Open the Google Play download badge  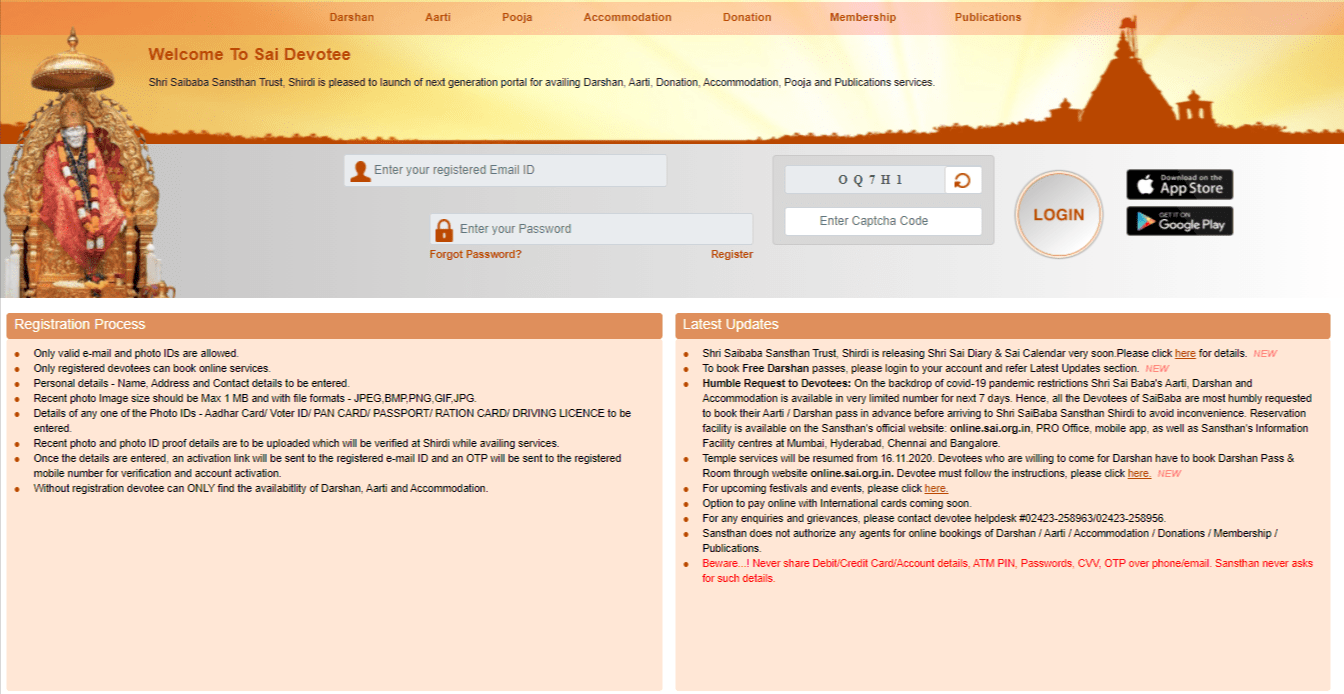pyautogui.click(x=1179, y=221)
